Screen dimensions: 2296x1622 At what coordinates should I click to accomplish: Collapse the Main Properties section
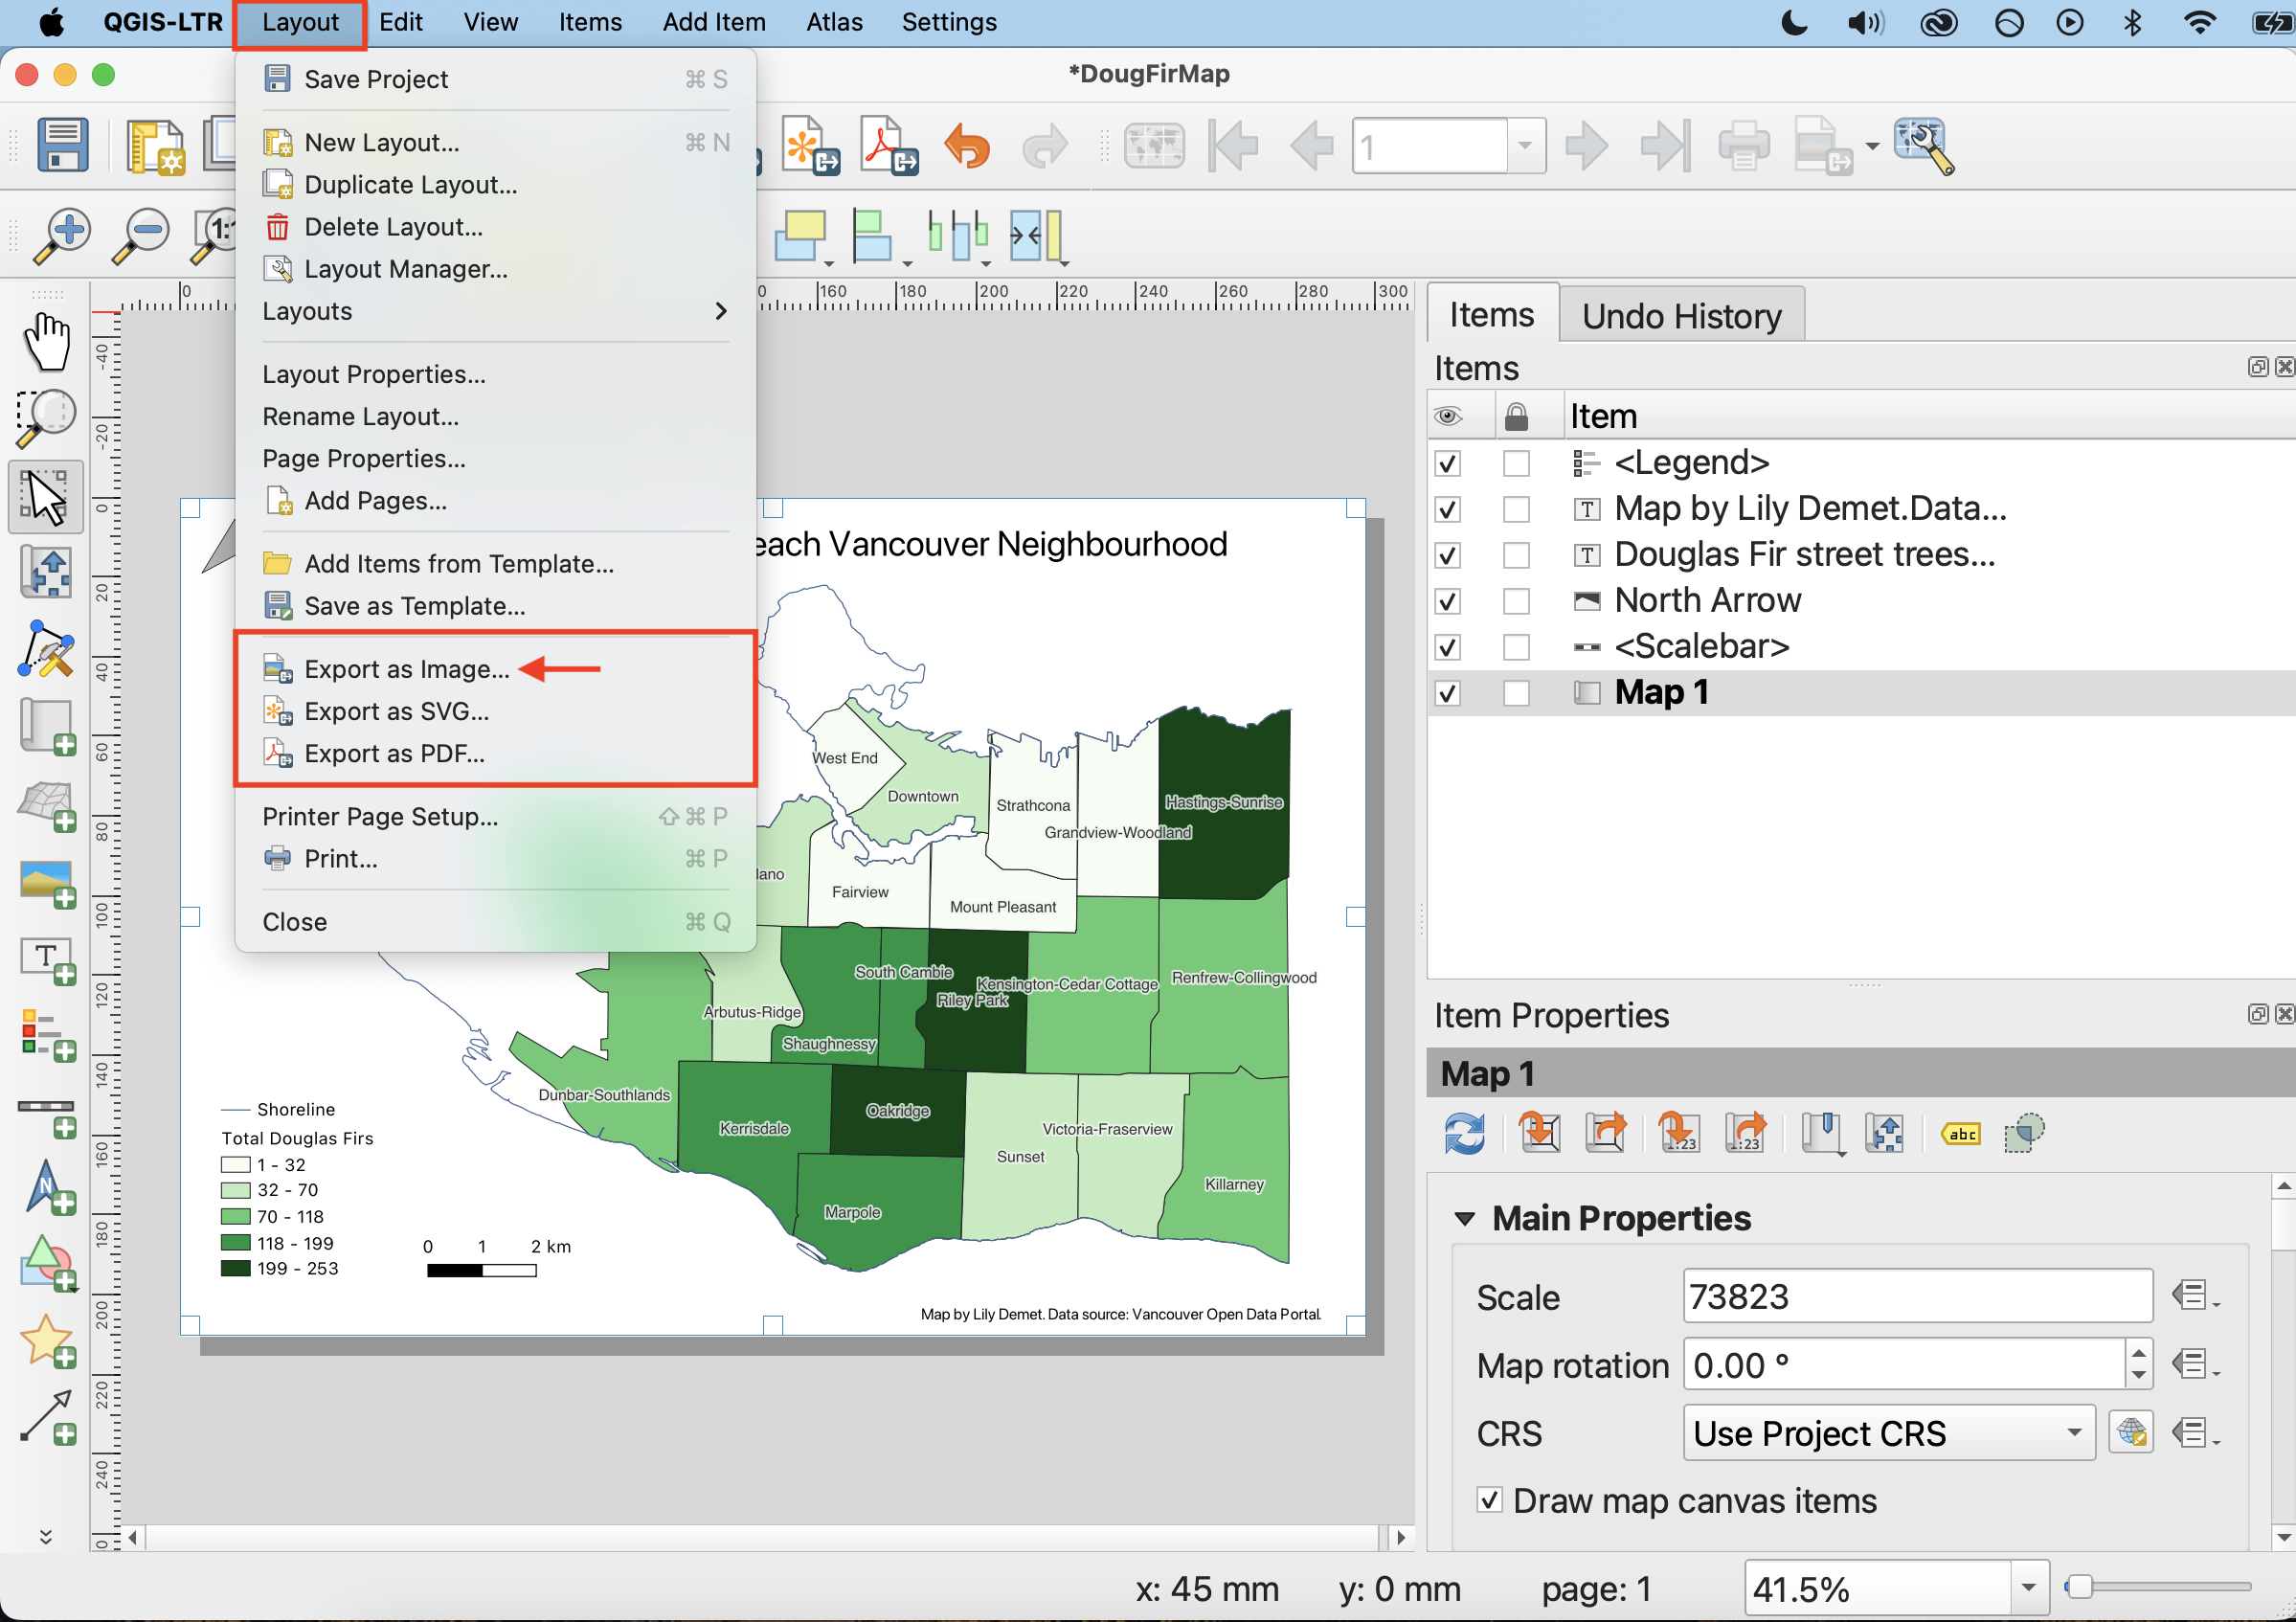(1465, 1218)
